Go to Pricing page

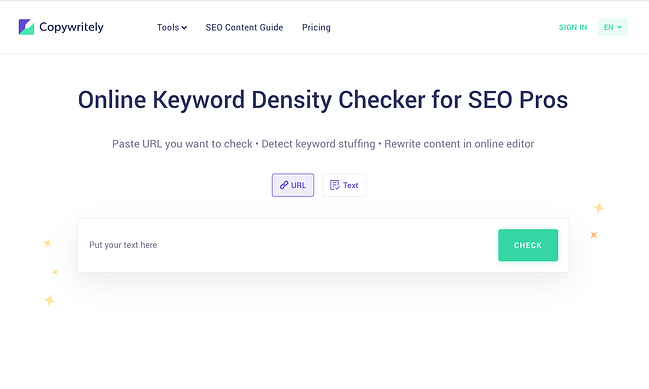click(316, 27)
